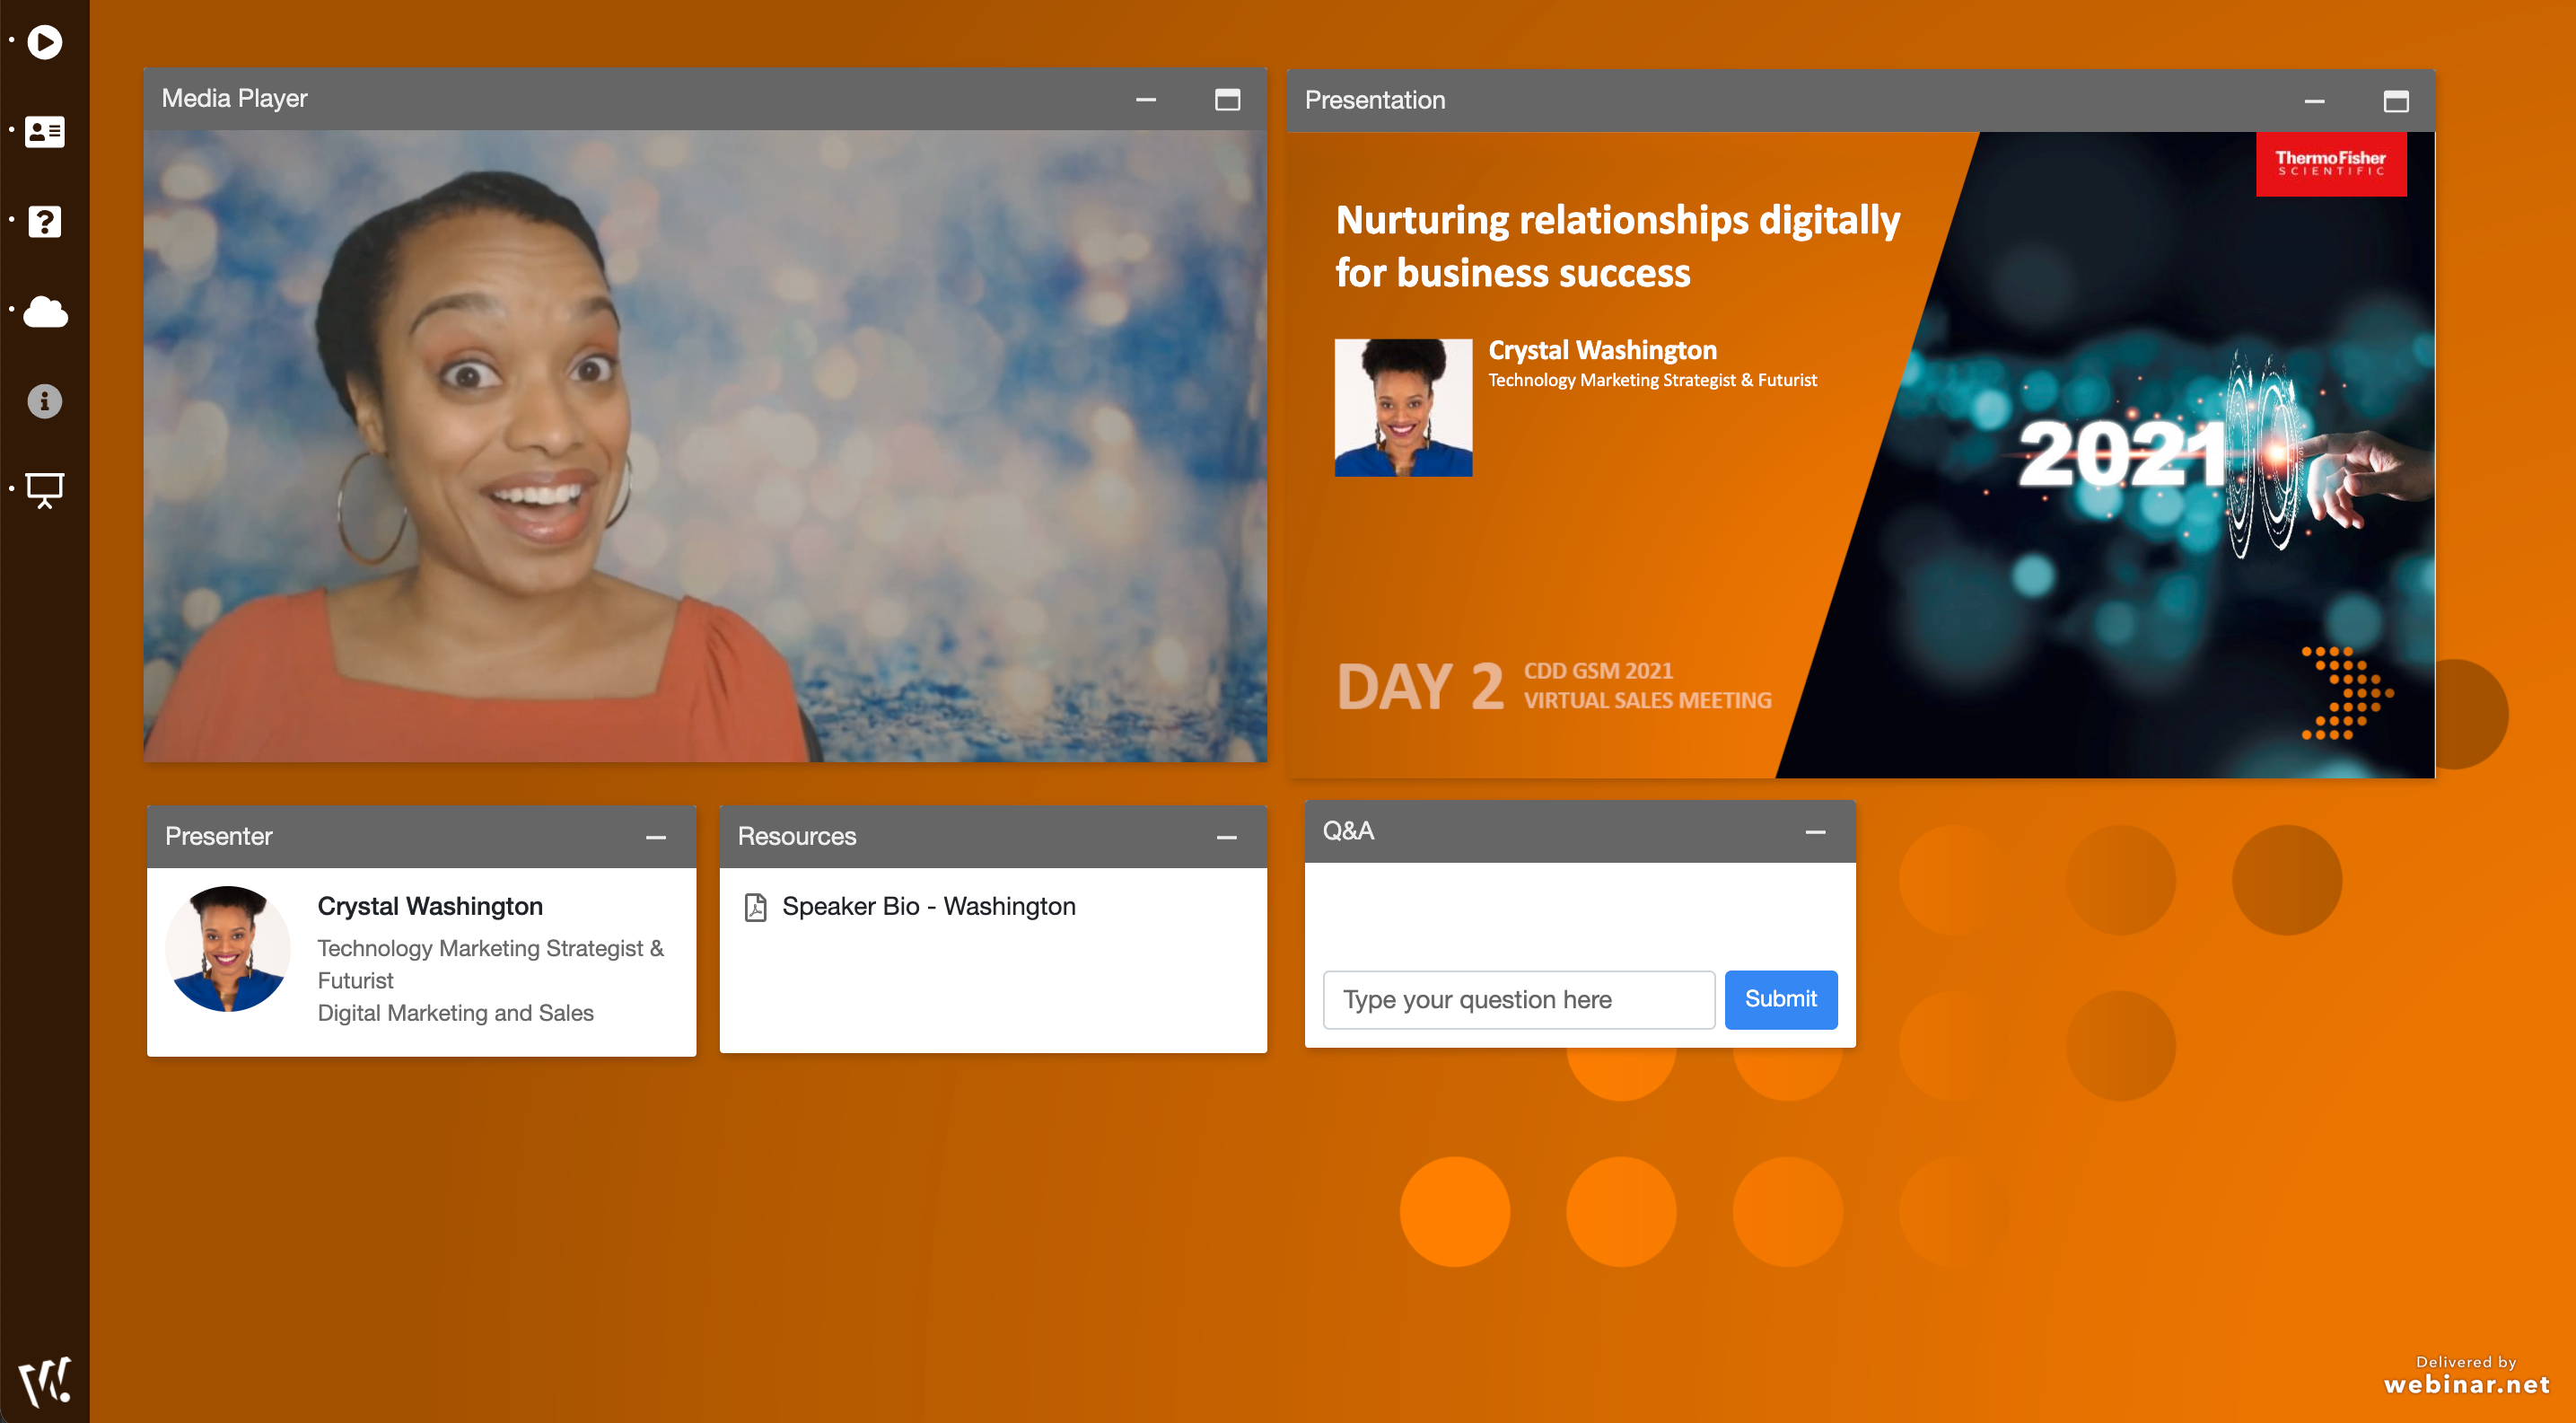Submit the Q&A question
The image size is (2576, 1423).
1781,997
